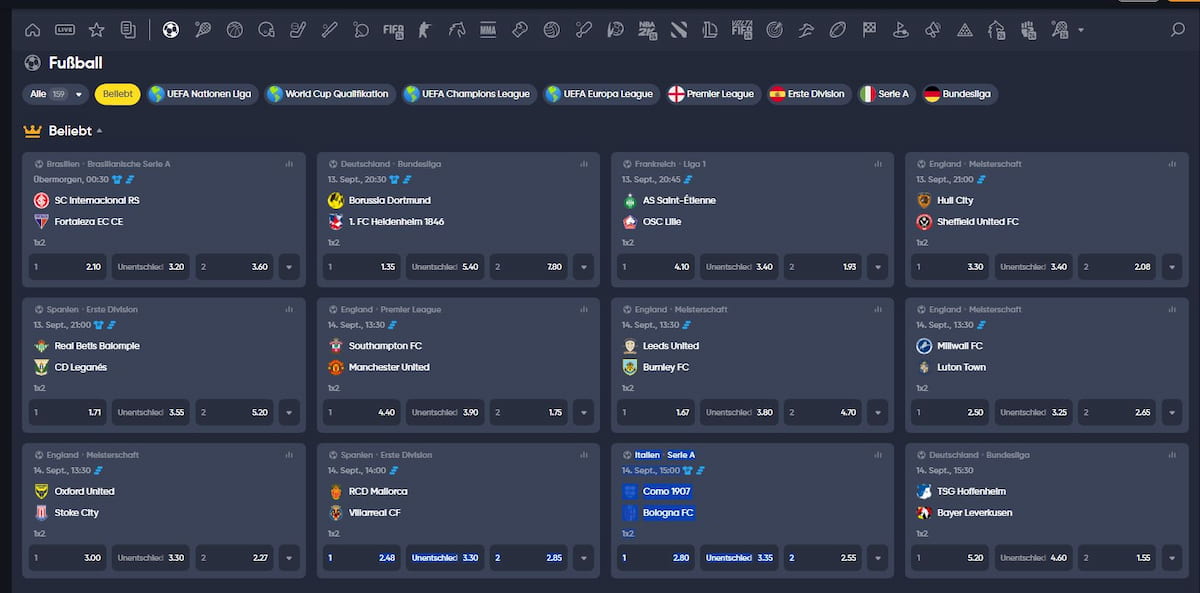Bet Unentschieden 5.40 for Dortmund match
The height and width of the screenshot is (593, 1200).
tap(444, 267)
